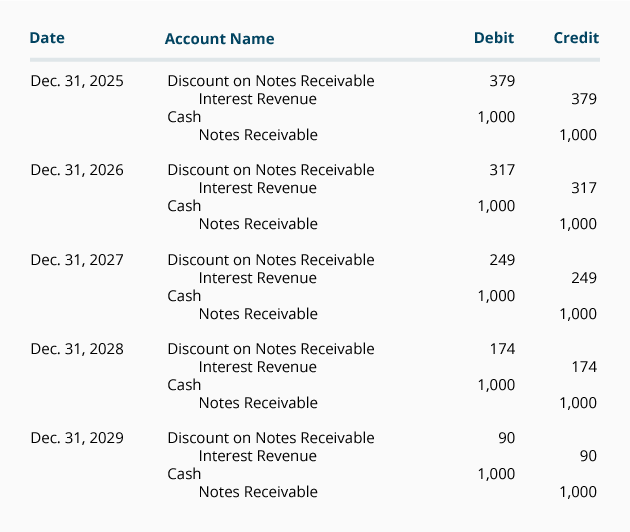630x532 pixels.
Task: Click the 249 debit amount
Action: pyautogui.click(x=502, y=260)
